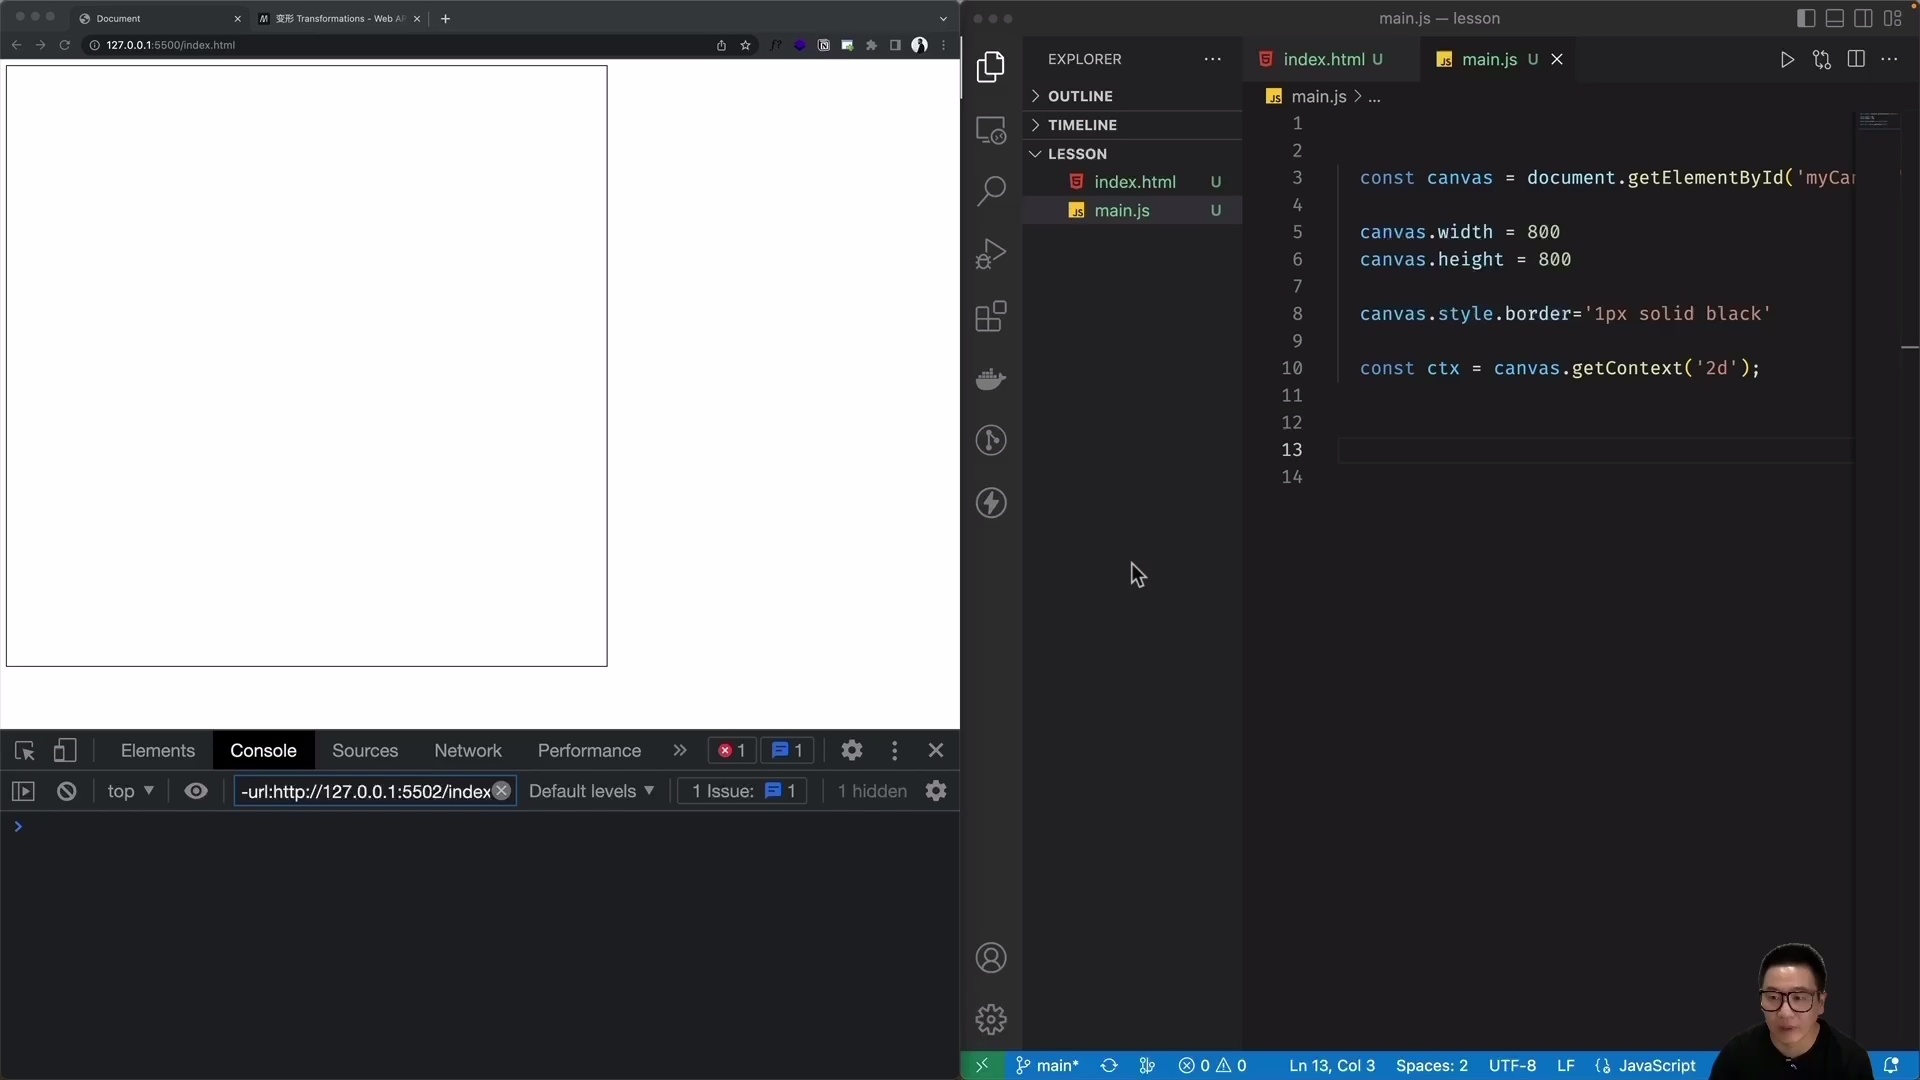The width and height of the screenshot is (1920, 1080).
Task: Click the main* git branch in the status bar
Action: pos(1047,1066)
